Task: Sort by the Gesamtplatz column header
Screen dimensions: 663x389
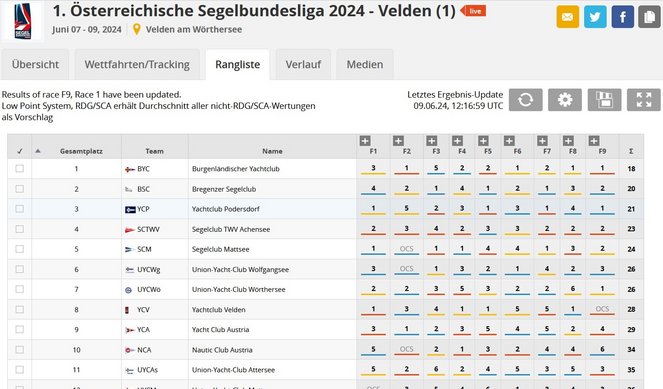Action: click(81, 151)
